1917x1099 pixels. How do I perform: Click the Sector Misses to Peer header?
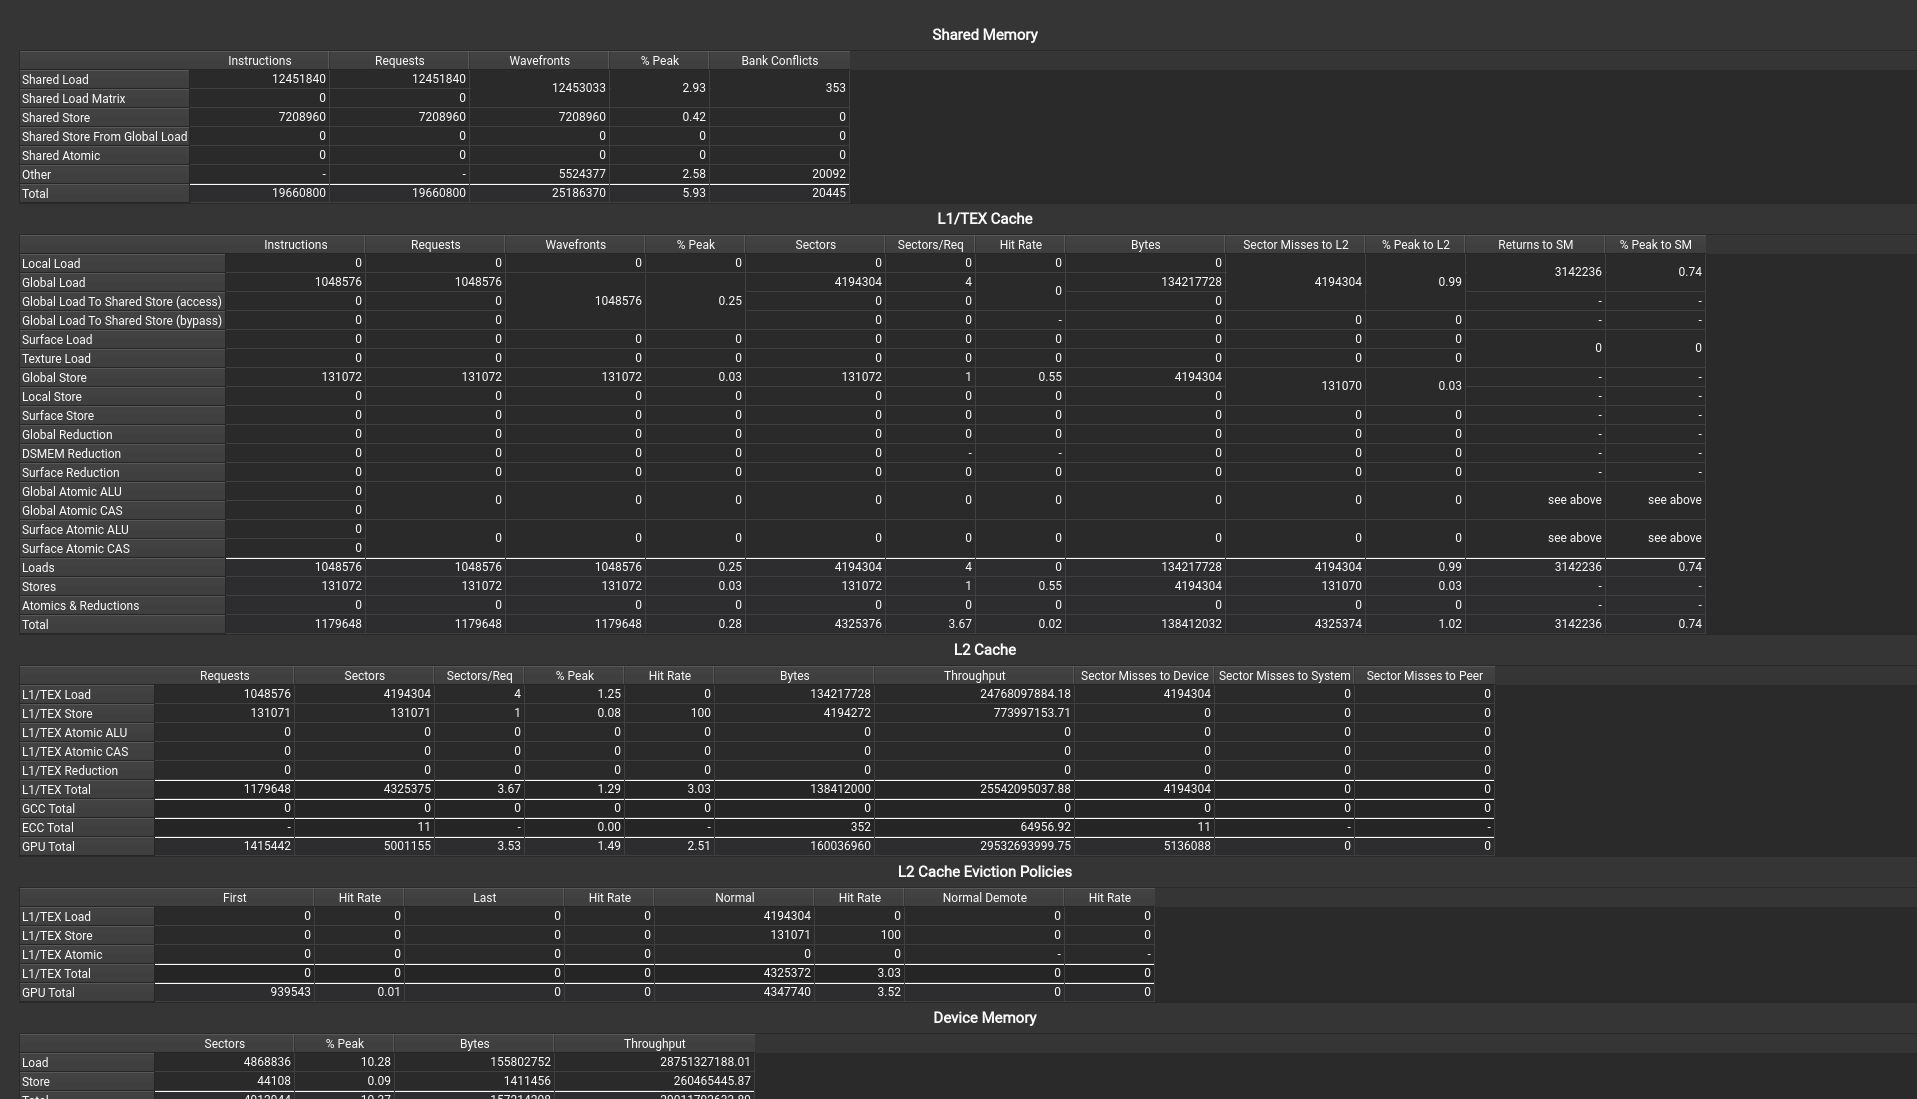coord(1423,676)
